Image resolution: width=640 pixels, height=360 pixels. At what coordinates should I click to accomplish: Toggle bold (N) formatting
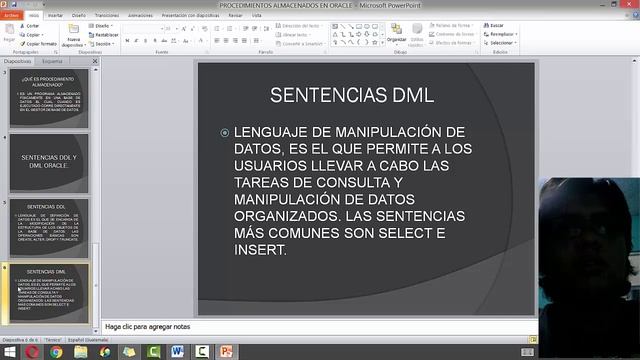point(127,41)
